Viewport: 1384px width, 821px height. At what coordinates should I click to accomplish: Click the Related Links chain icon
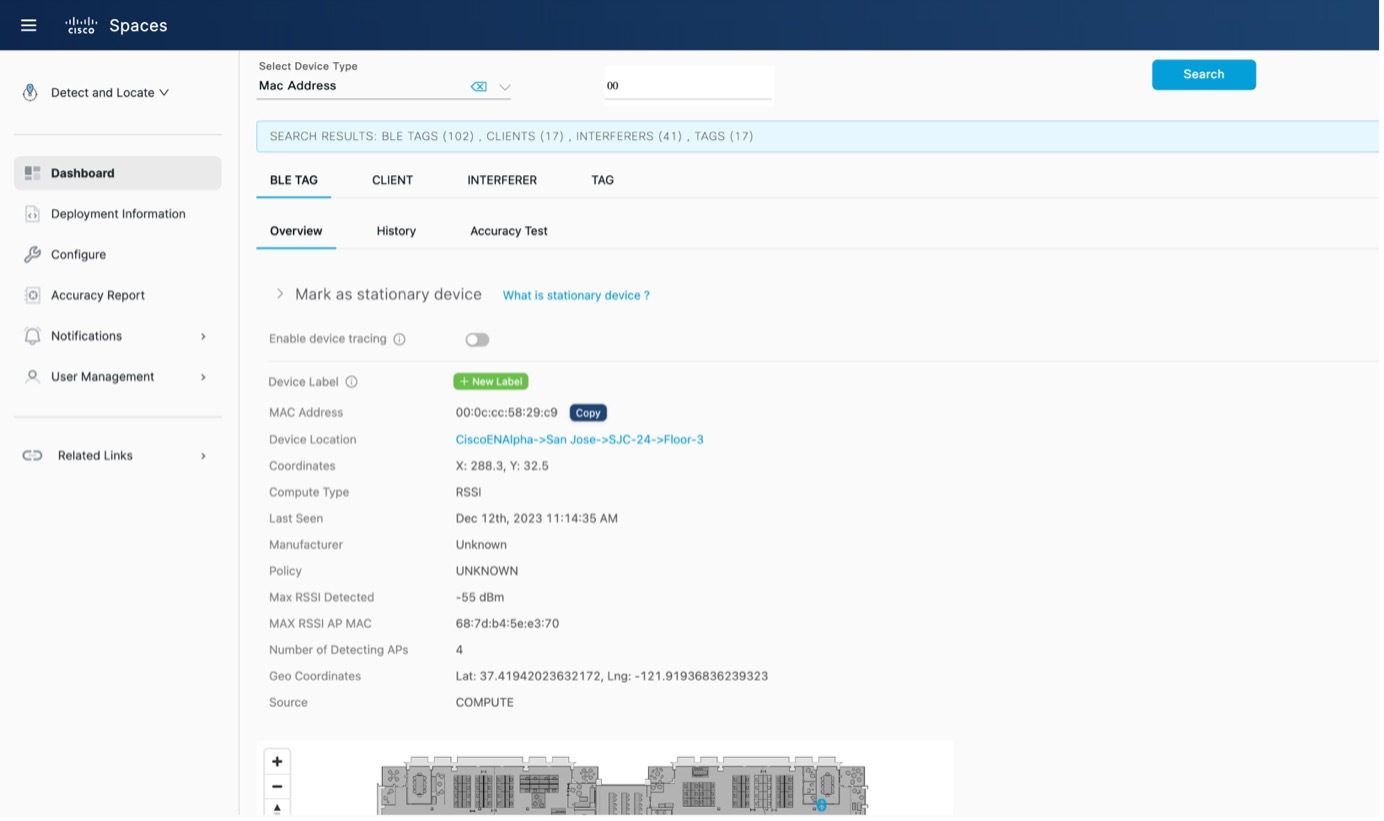click(x=32, y=456)
